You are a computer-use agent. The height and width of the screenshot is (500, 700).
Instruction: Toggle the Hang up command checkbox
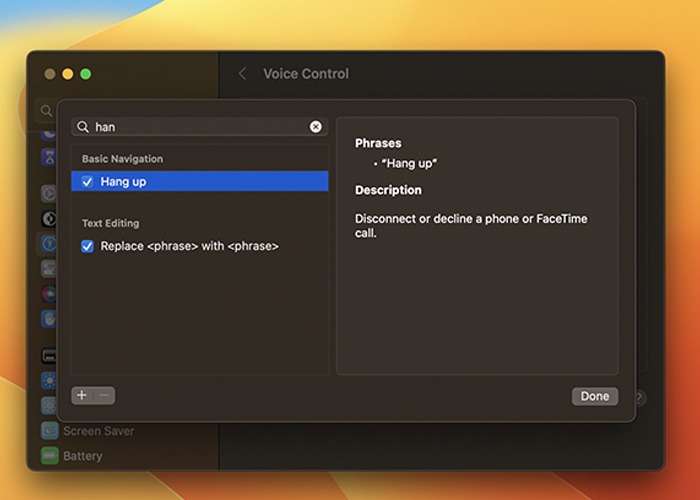[88, 182]
